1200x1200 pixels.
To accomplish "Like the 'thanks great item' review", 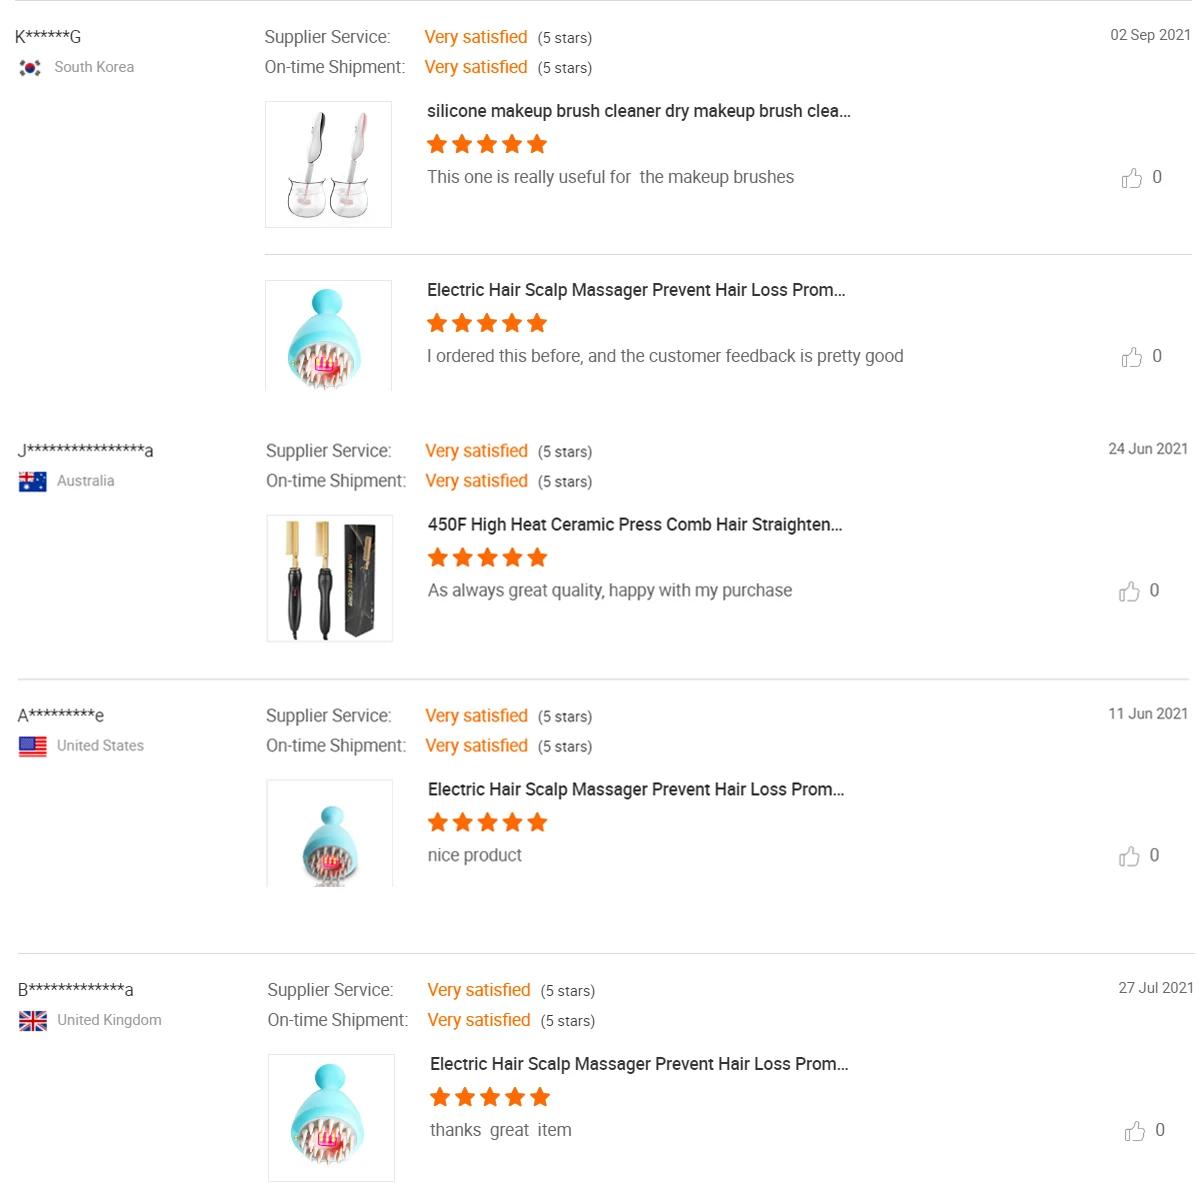I will [x=1135, y=1131].
